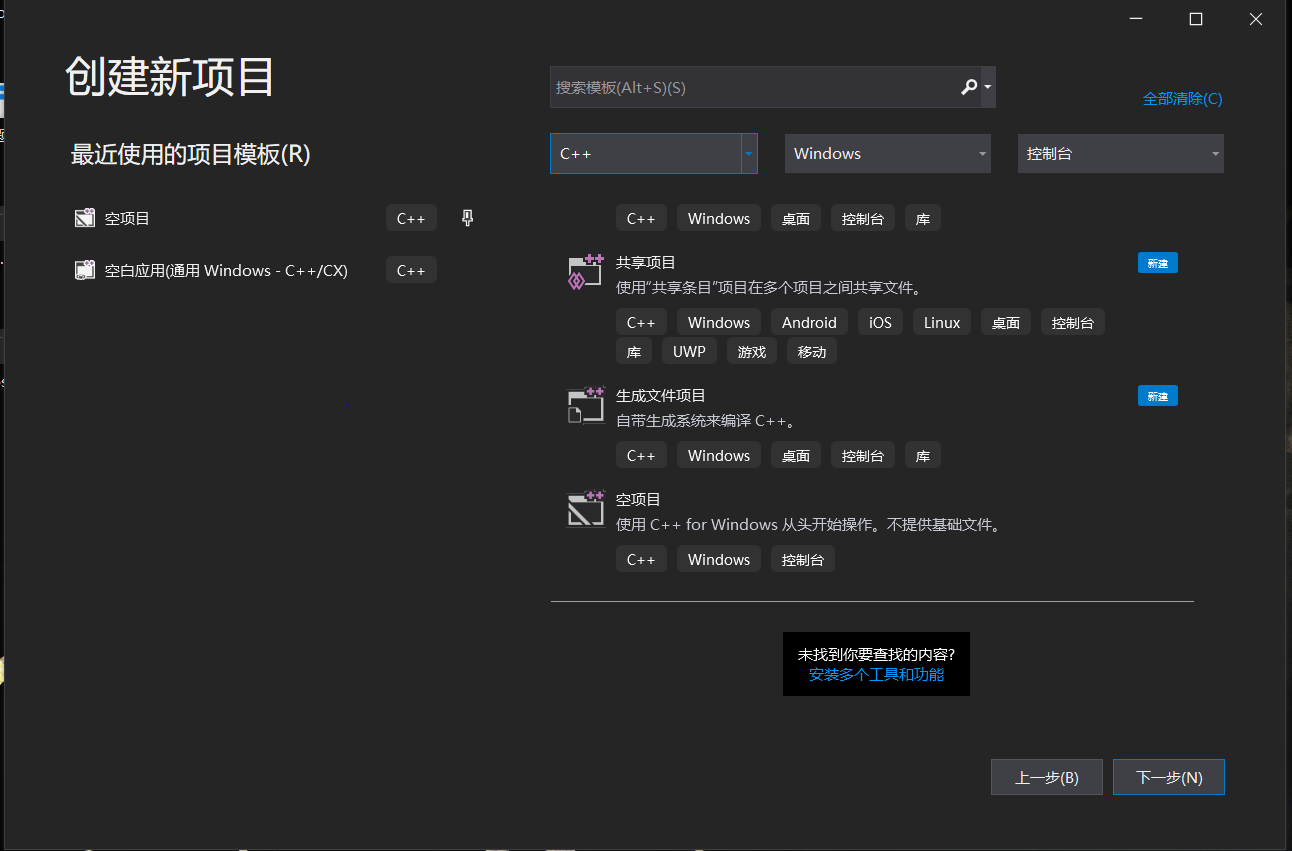Open the Windows platform filter dropdown

click(887, 154)
